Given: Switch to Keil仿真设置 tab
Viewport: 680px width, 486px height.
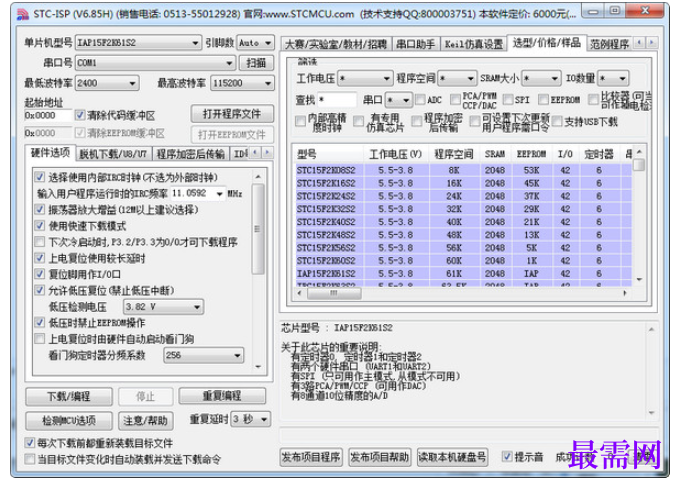Looking at the screenshot, I should coord(474,44).
